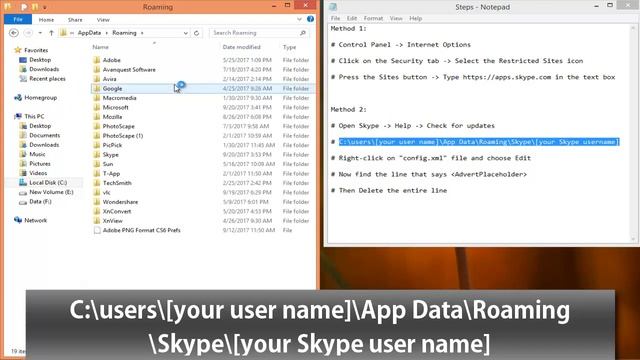Expand the Explorer ribbon chevron
The image size is (640, 360).
tap(299, 19)
